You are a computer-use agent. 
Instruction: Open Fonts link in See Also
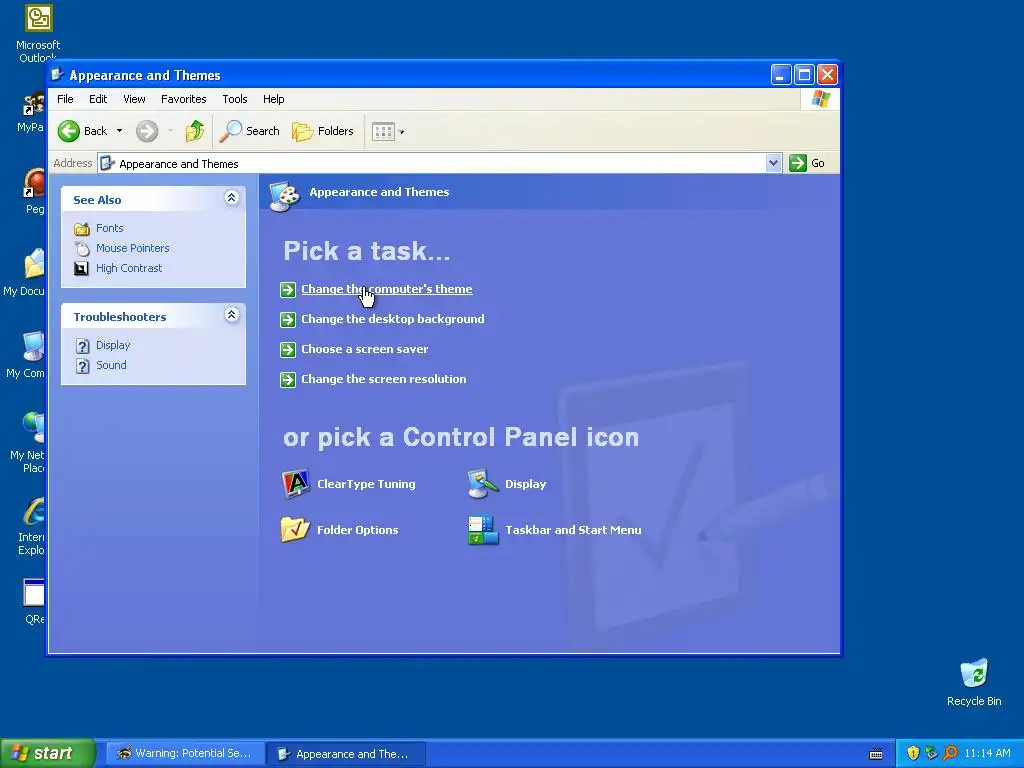(x=110, y=228)
